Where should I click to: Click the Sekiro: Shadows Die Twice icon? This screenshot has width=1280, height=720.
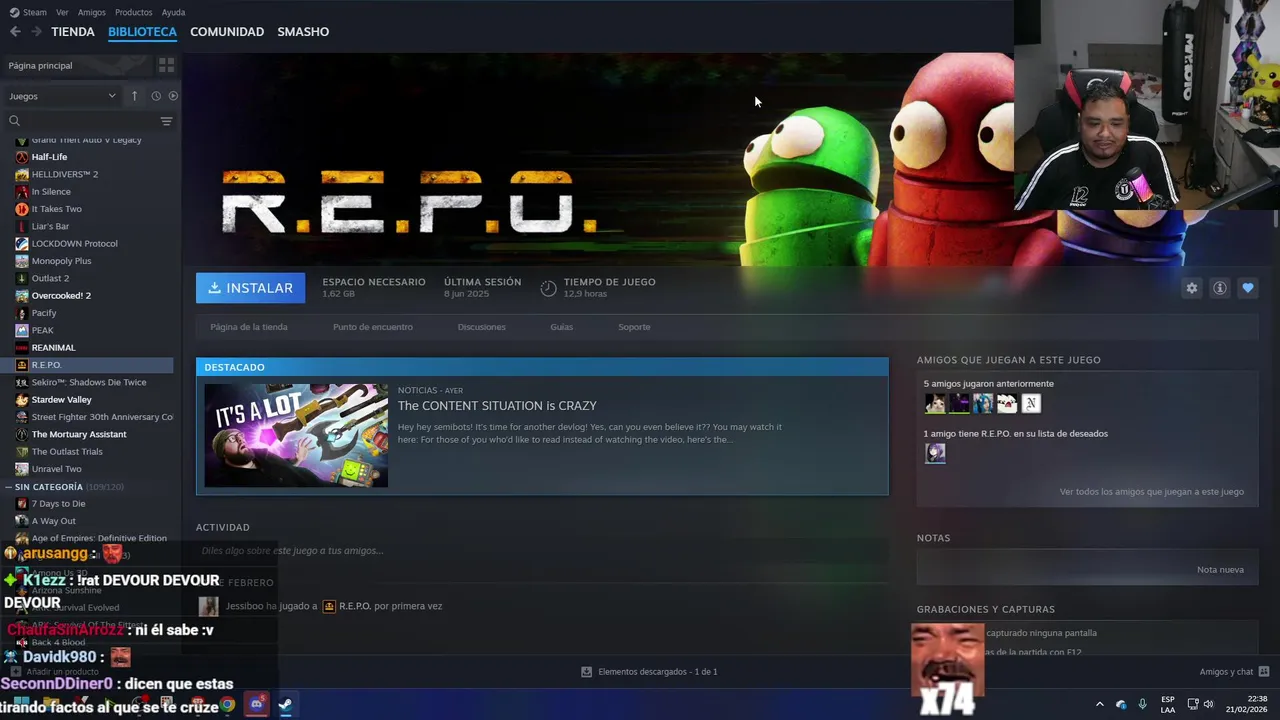(x=22, y=382)
